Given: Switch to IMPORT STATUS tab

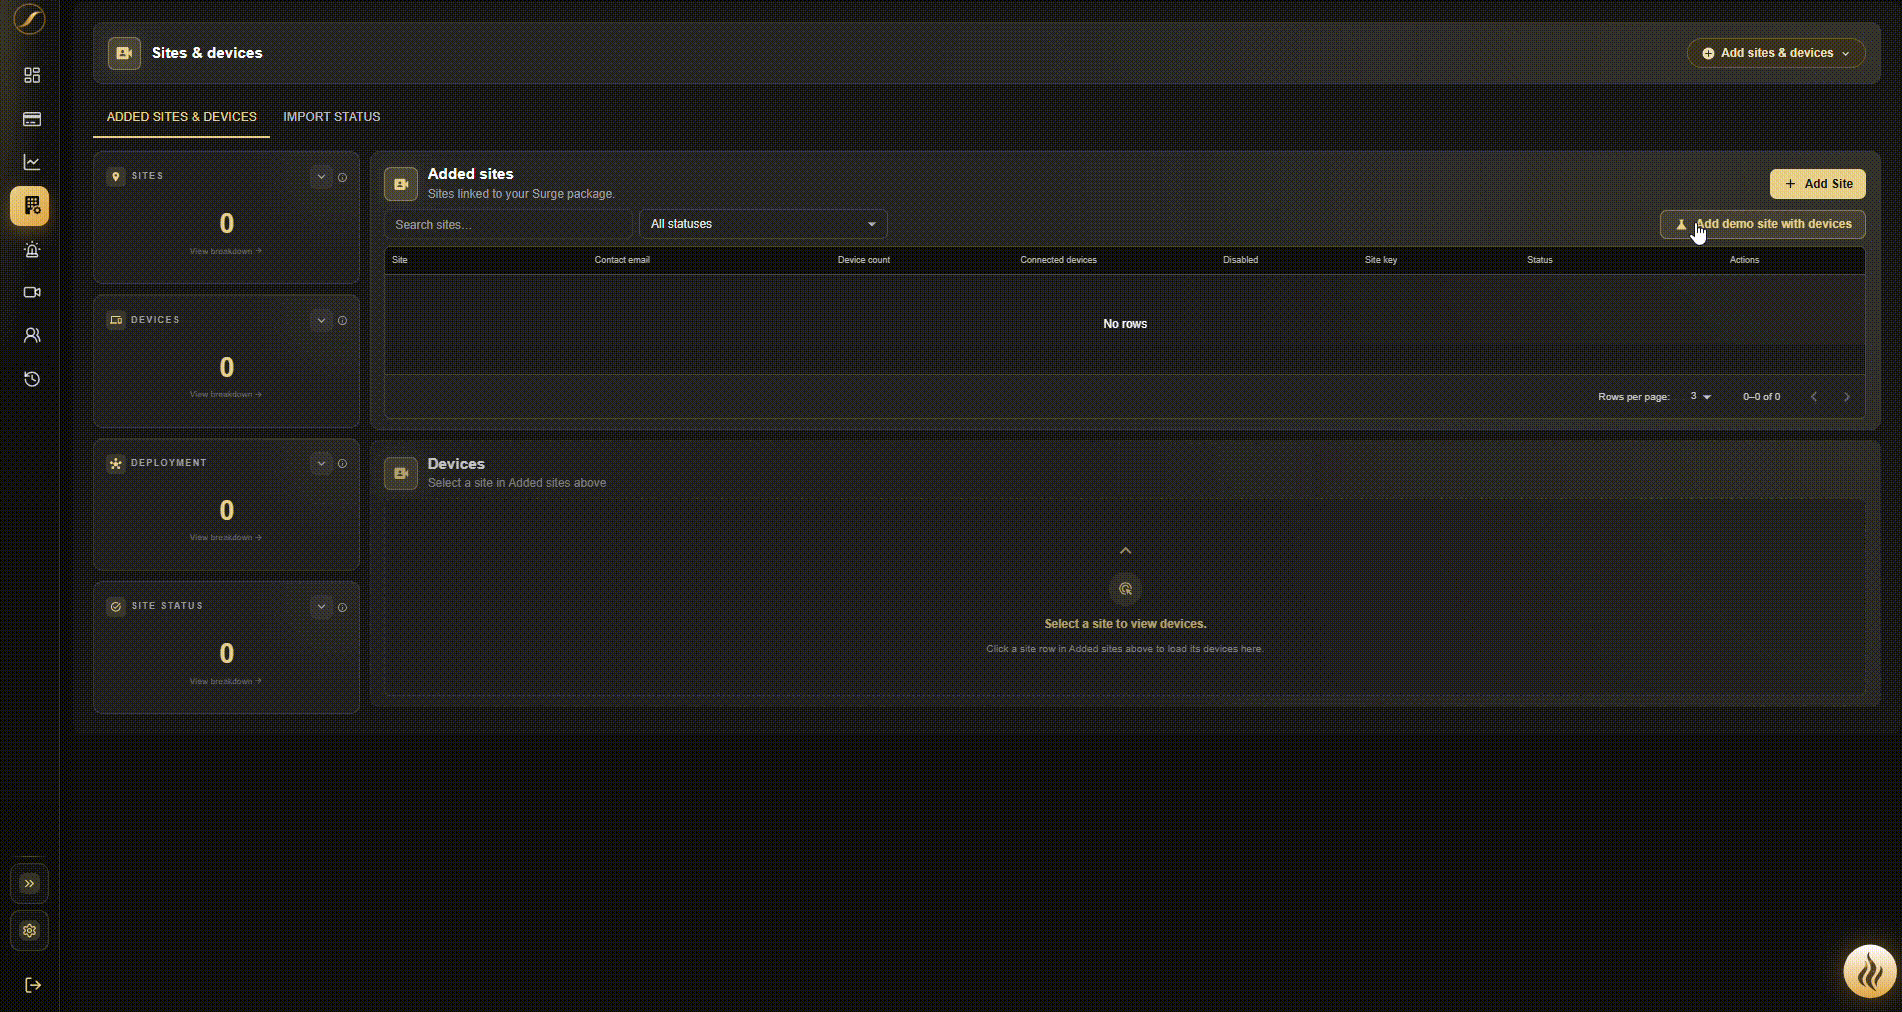Looking at the screenshot, I should (x=331, y=117).
